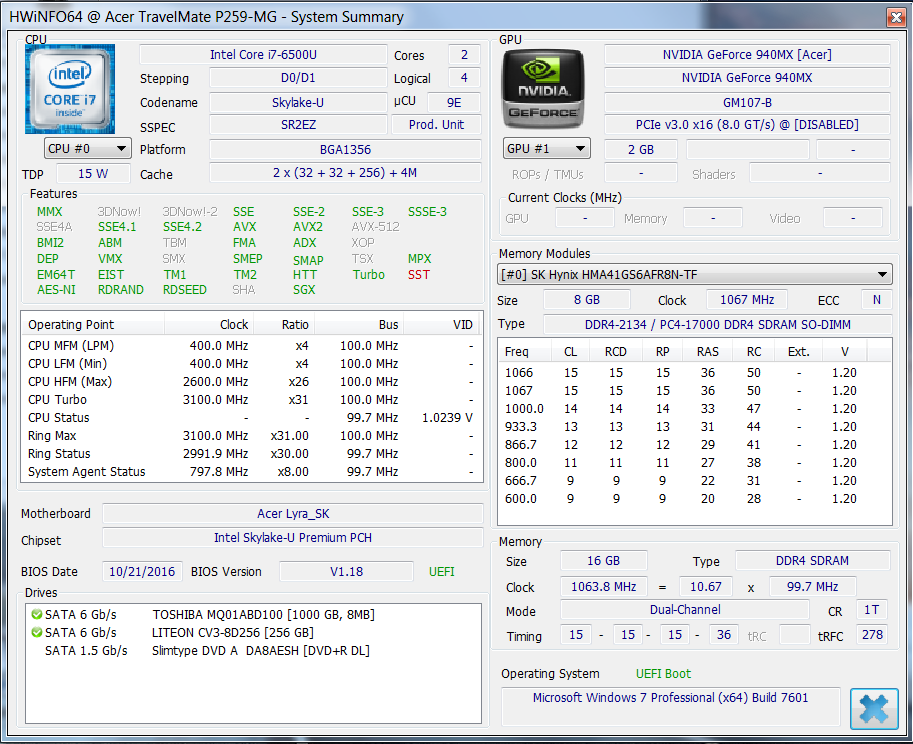
Task: Click the module clock 1067 MHz value
Action: (747, 300)
